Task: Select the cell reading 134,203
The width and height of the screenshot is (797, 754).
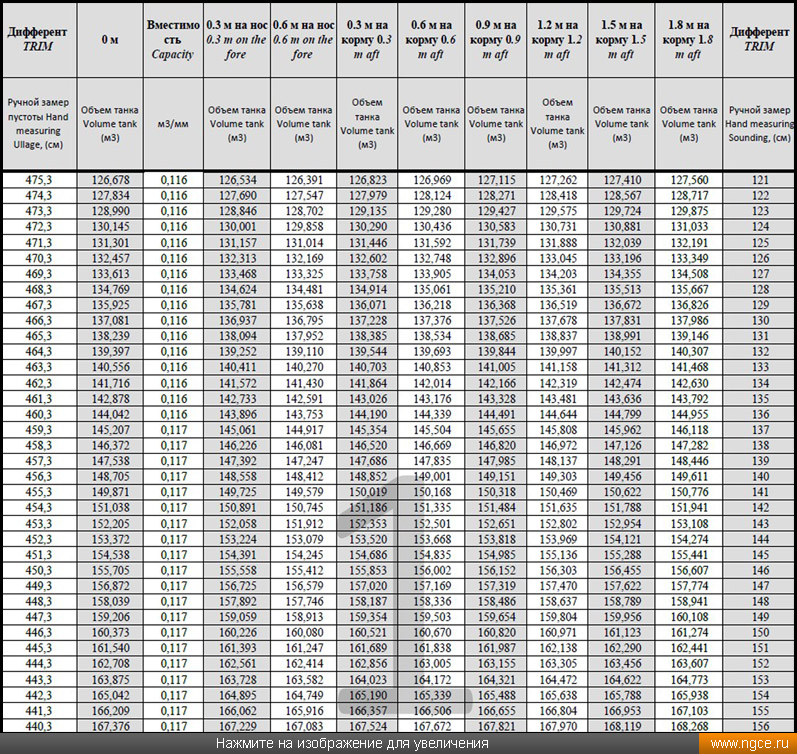Action: pos(558,274)
